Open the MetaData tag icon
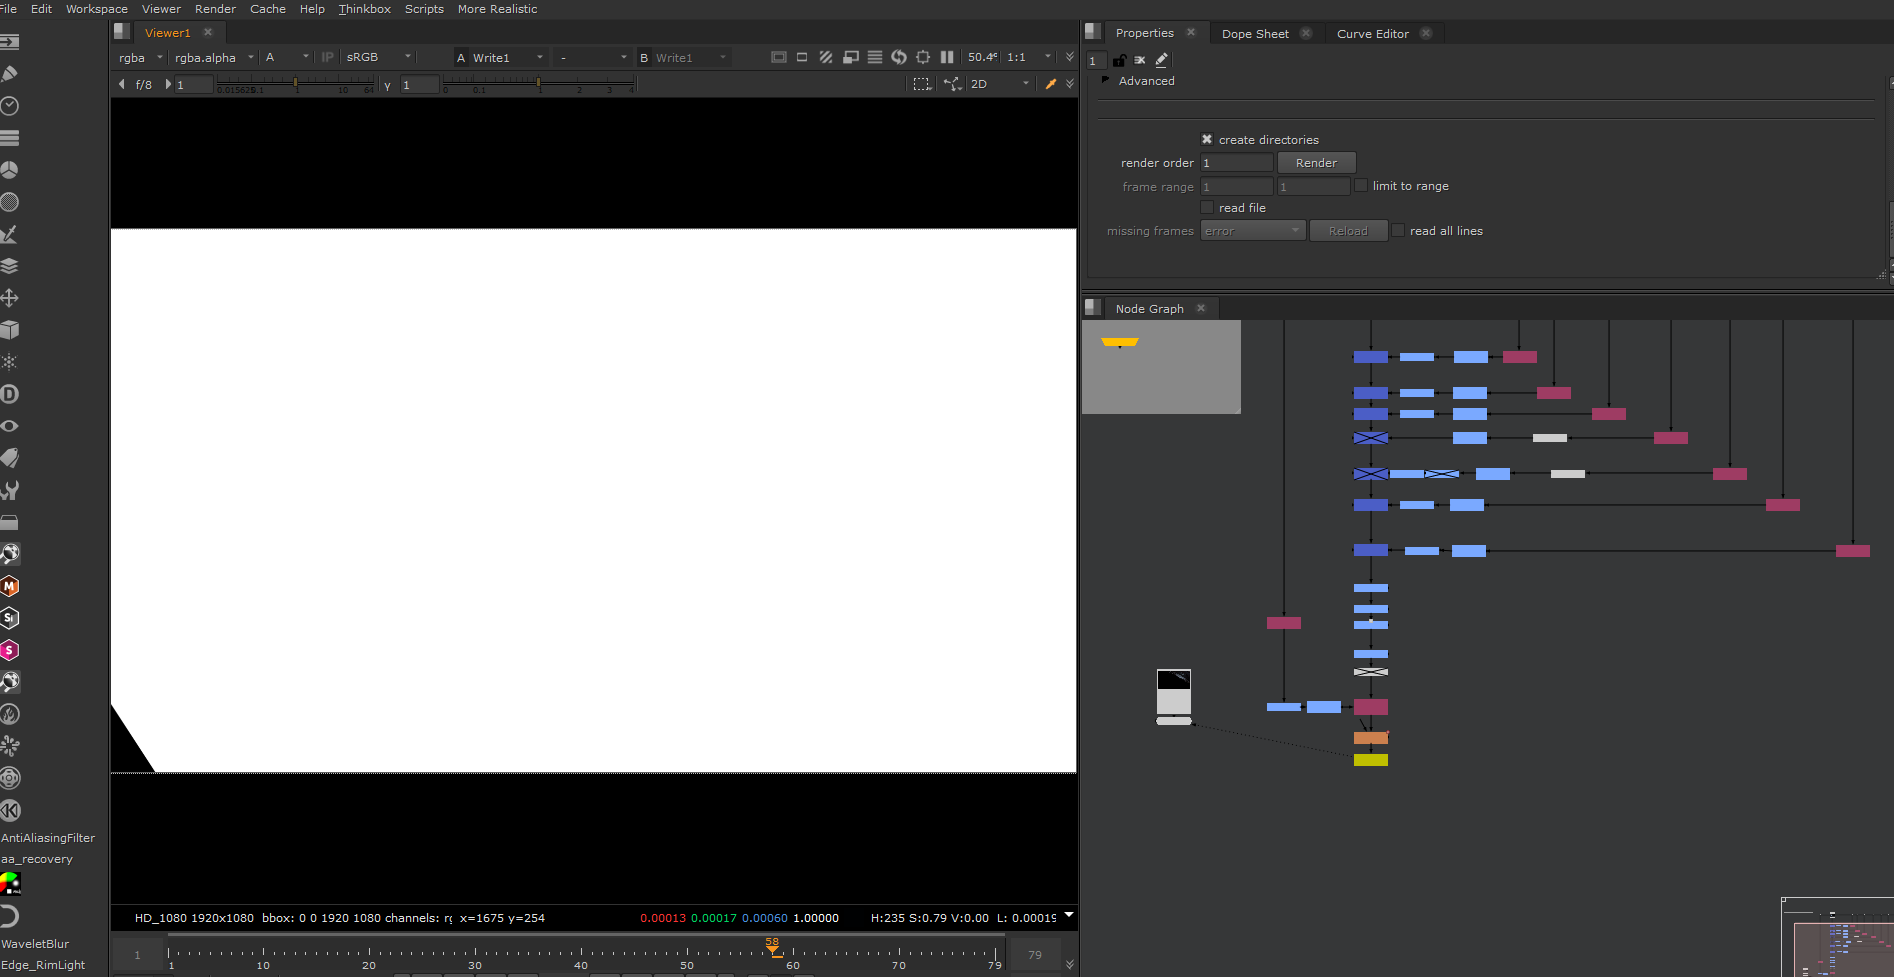This screenshot has height=977, width=1894. click(10, 458)
